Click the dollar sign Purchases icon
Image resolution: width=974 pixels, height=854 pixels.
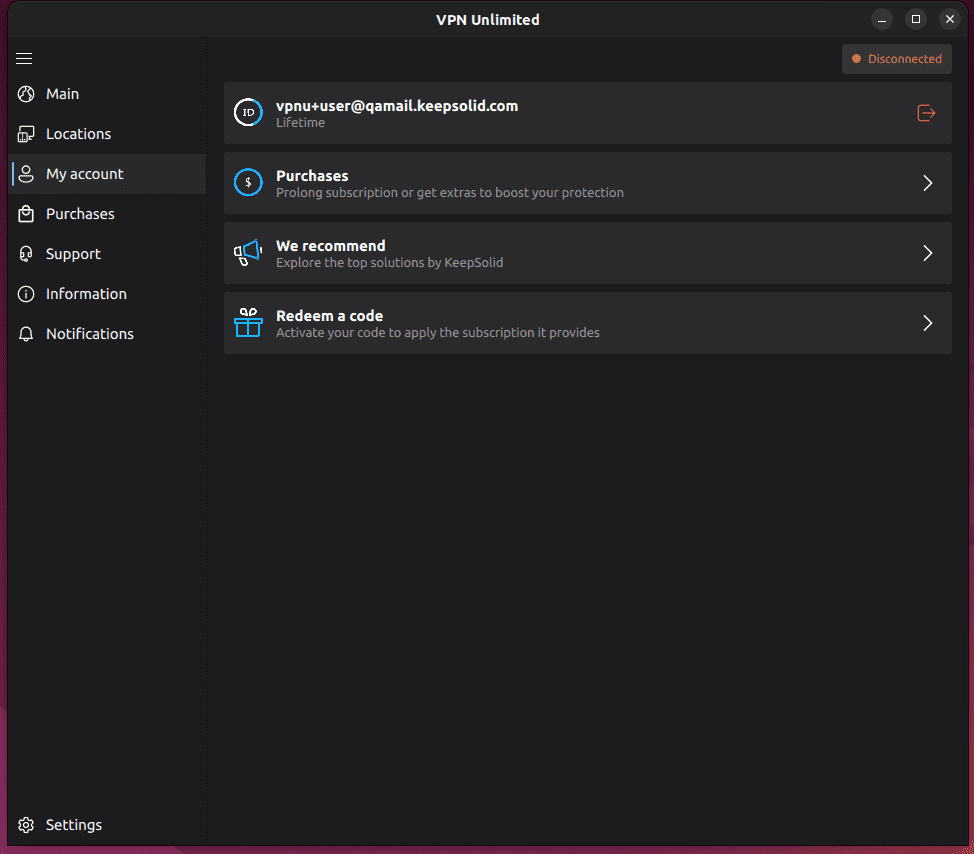[248, 183]
